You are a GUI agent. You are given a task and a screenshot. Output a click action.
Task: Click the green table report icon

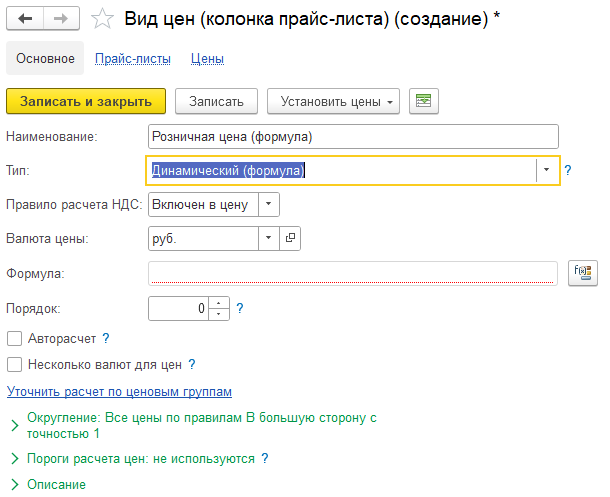coord(425,101)
